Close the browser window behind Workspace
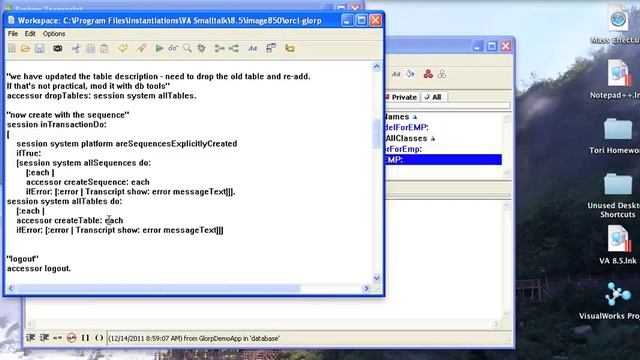Screen dimensions: 640x360 point(506,46)
